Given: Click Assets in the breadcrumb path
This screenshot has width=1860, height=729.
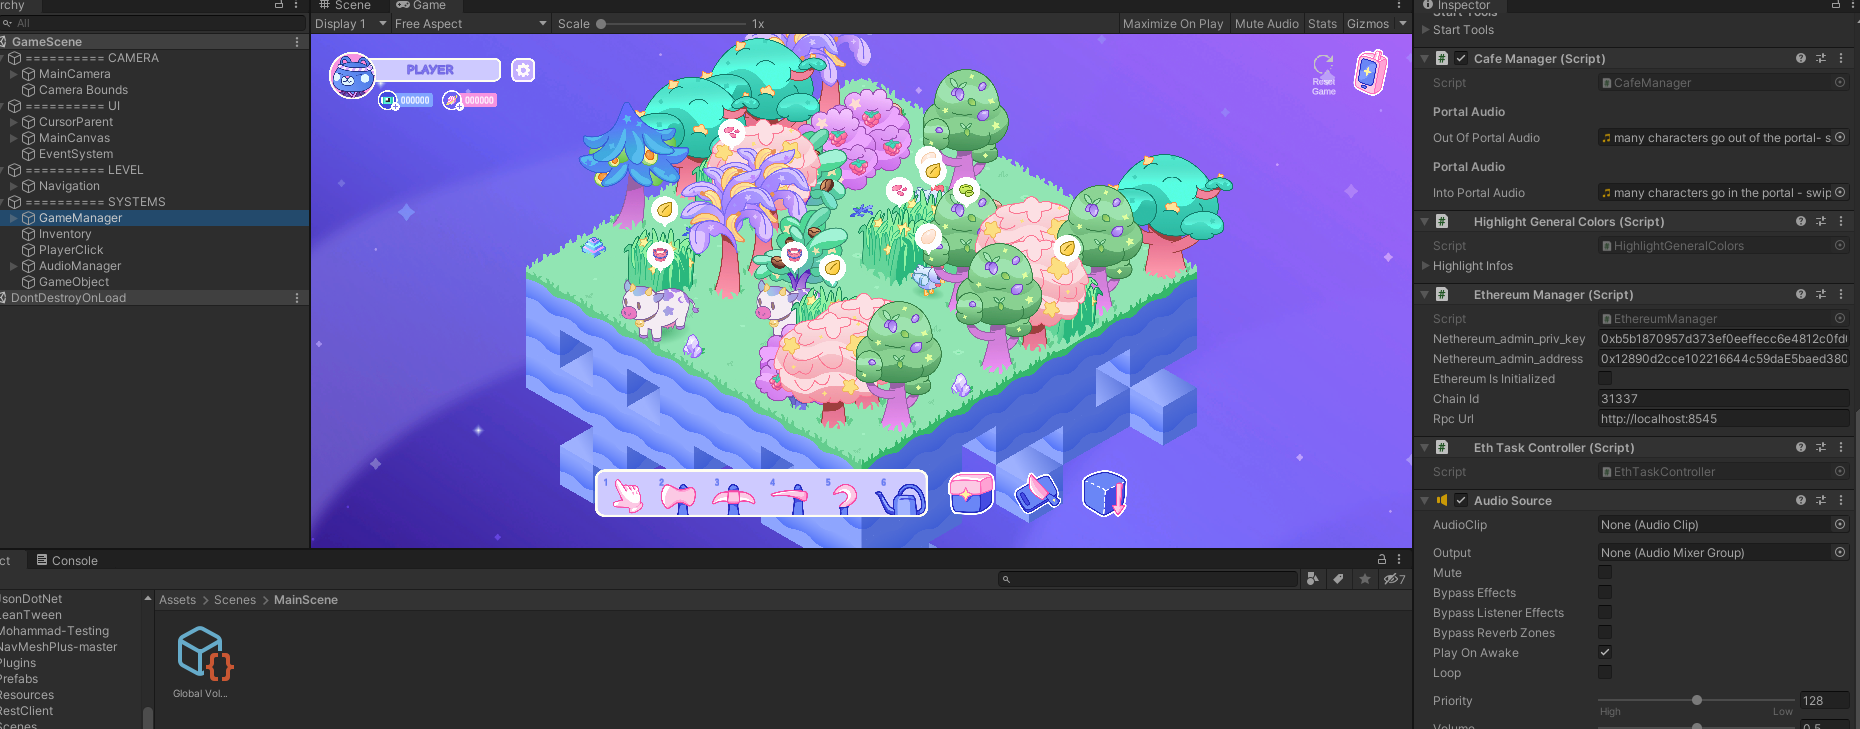Looking at the screenshot, I should coord(178,600).
